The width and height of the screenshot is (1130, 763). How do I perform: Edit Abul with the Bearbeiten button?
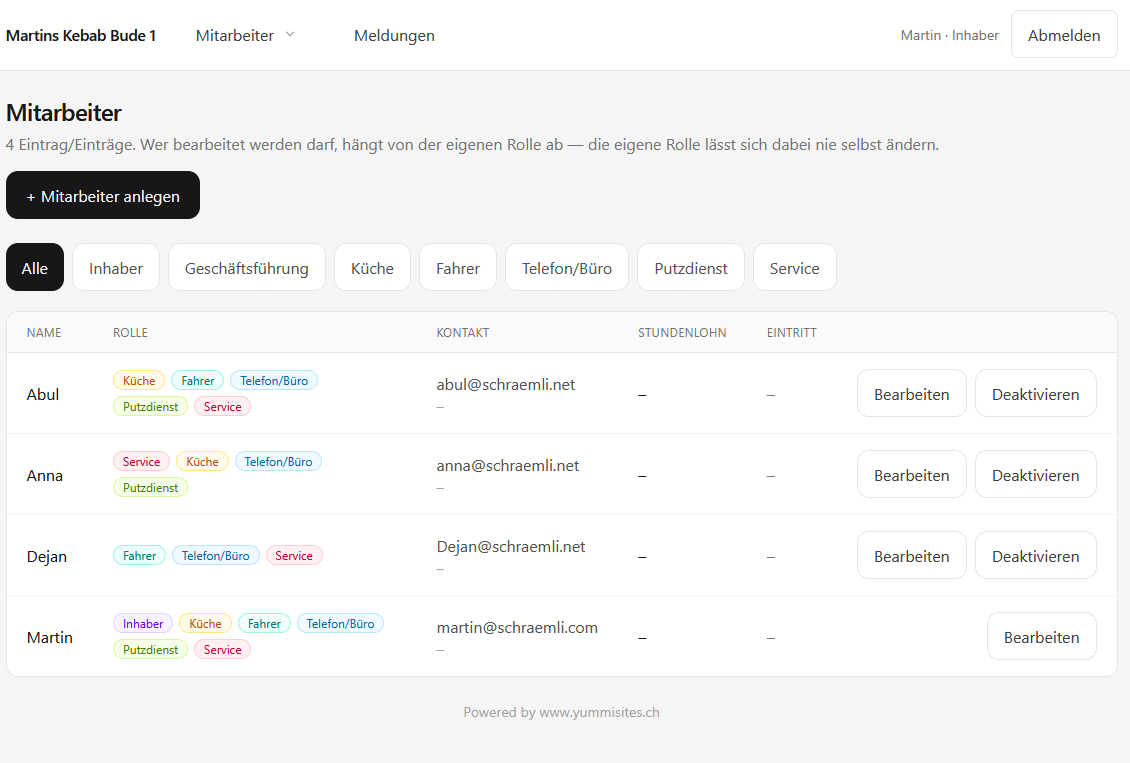911,393
